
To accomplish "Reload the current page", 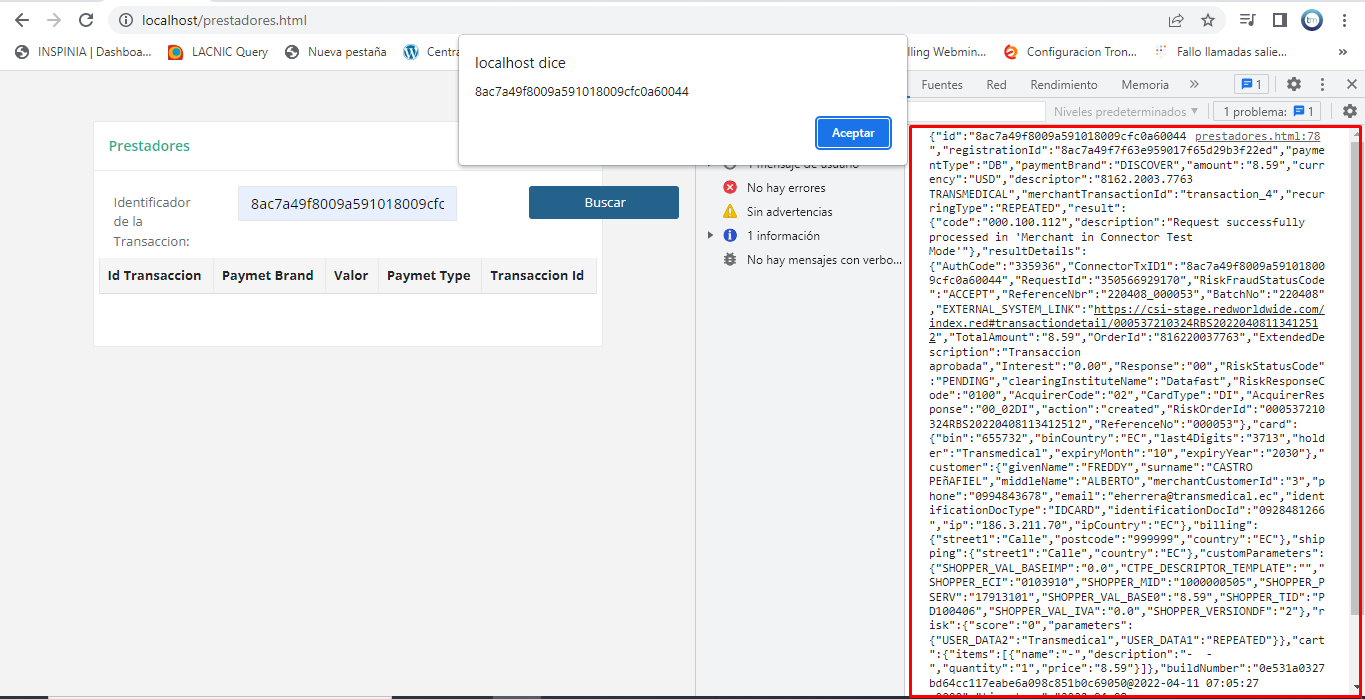I will [86, 20].
